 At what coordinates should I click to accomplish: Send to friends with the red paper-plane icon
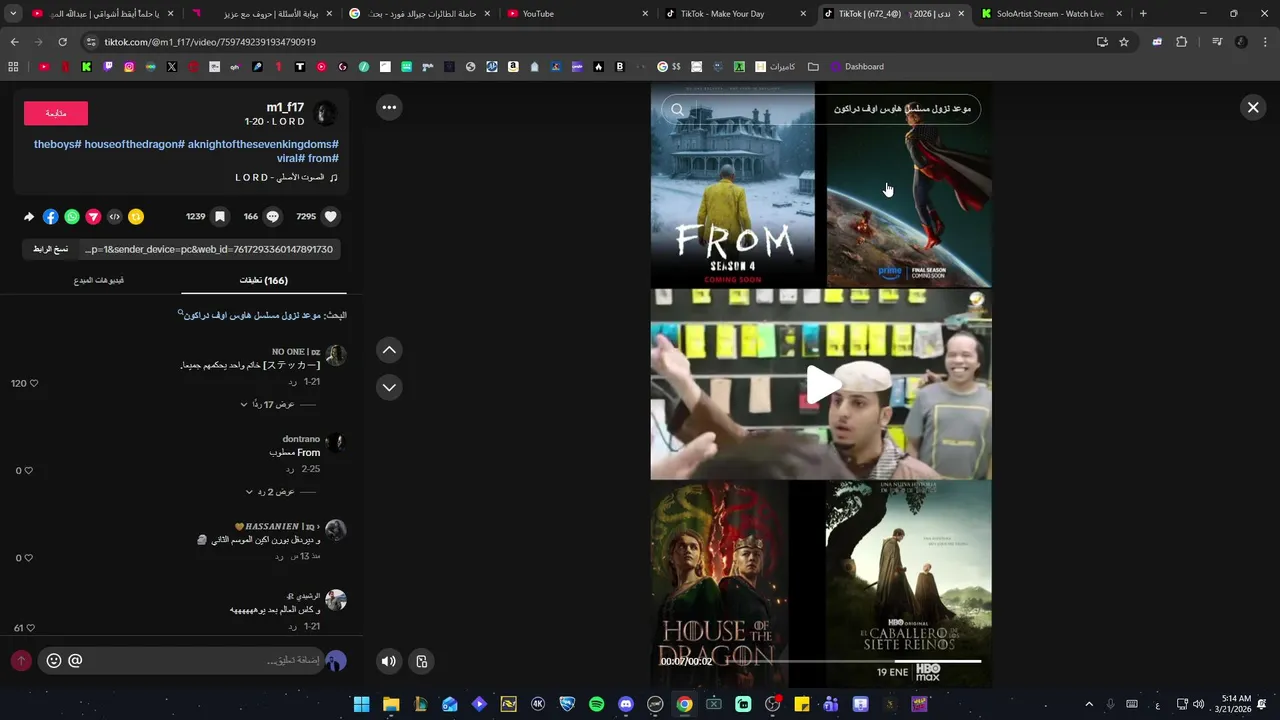click(x=93, y=216)
